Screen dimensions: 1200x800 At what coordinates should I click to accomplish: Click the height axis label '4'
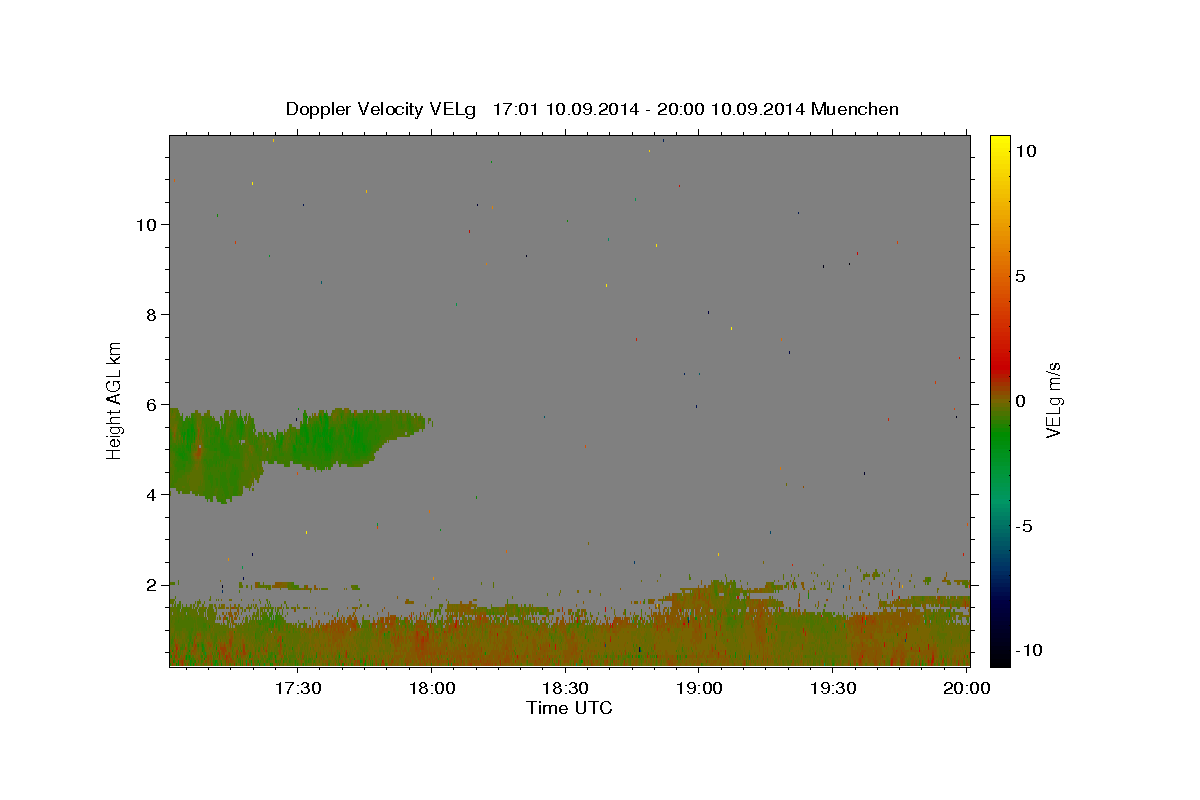click(x=152, y=495)
